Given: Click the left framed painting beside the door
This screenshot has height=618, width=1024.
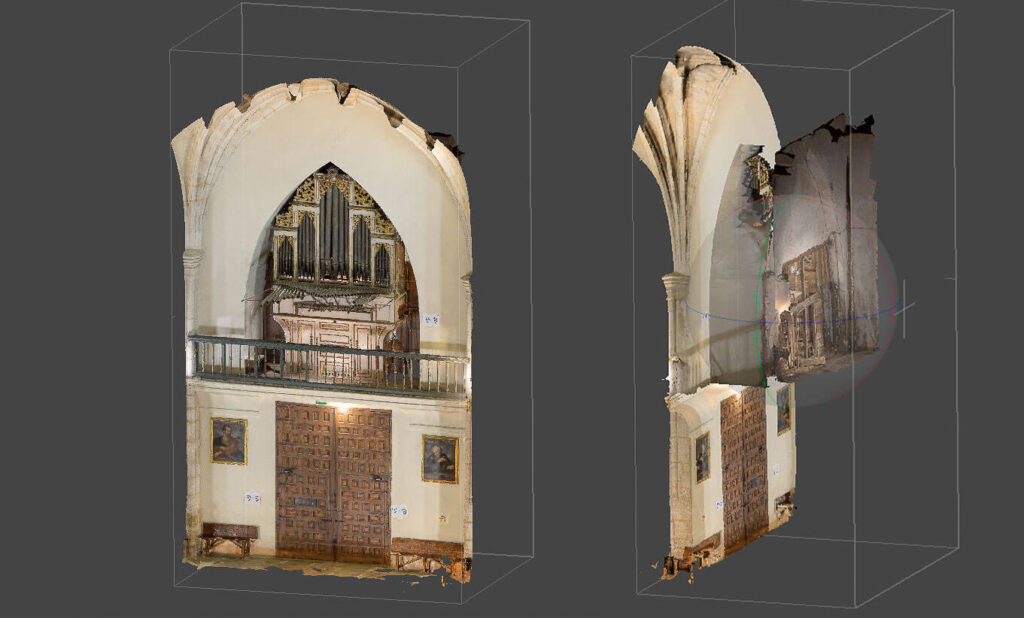Looking at the screenshot, I should pyautogui.click(x=228, y=441).
